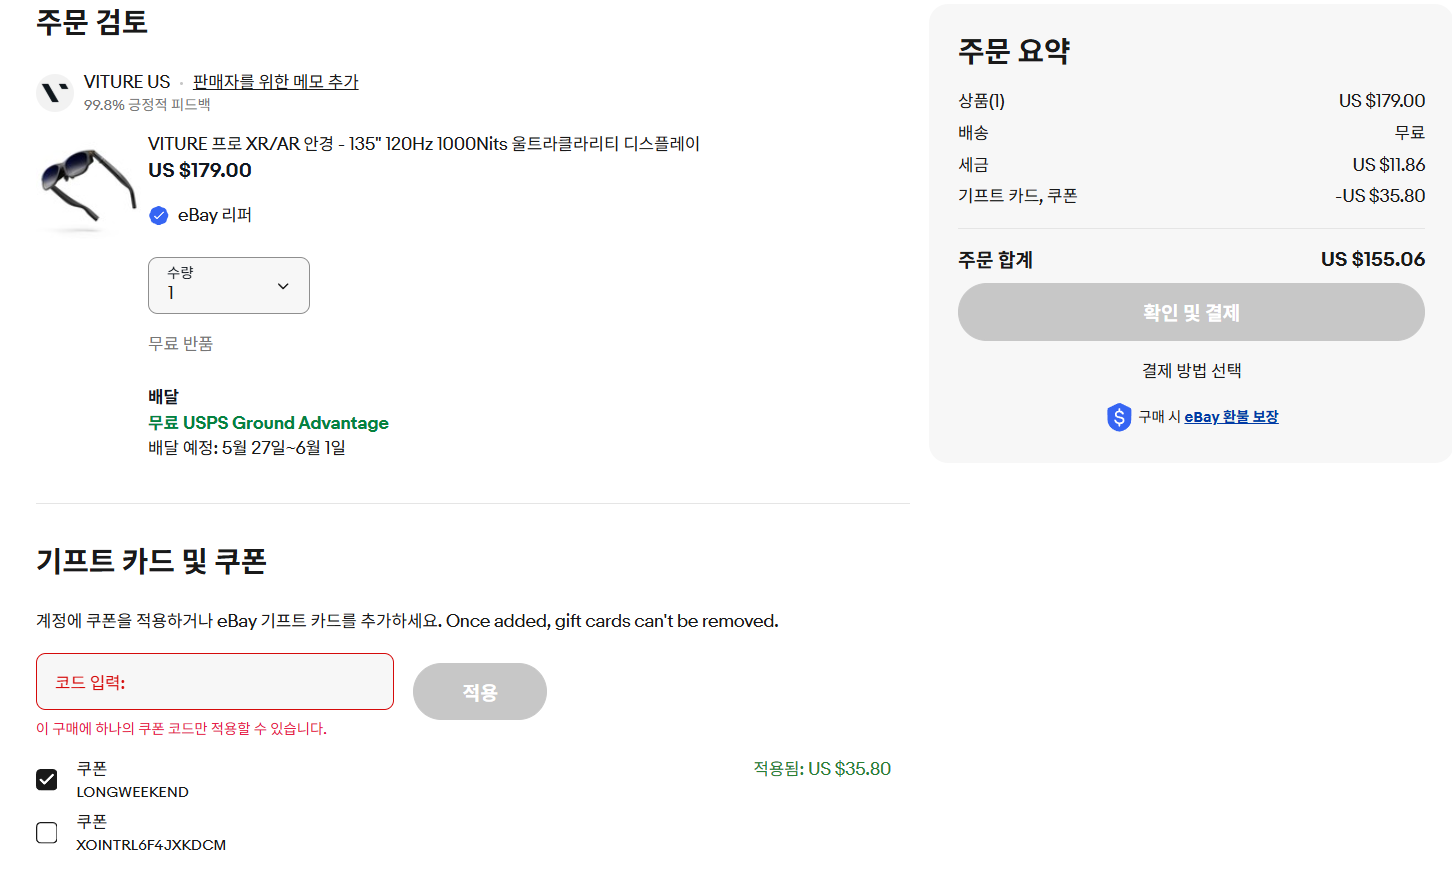Open the eBay 환불 보장 link

tap(1231, 417)
